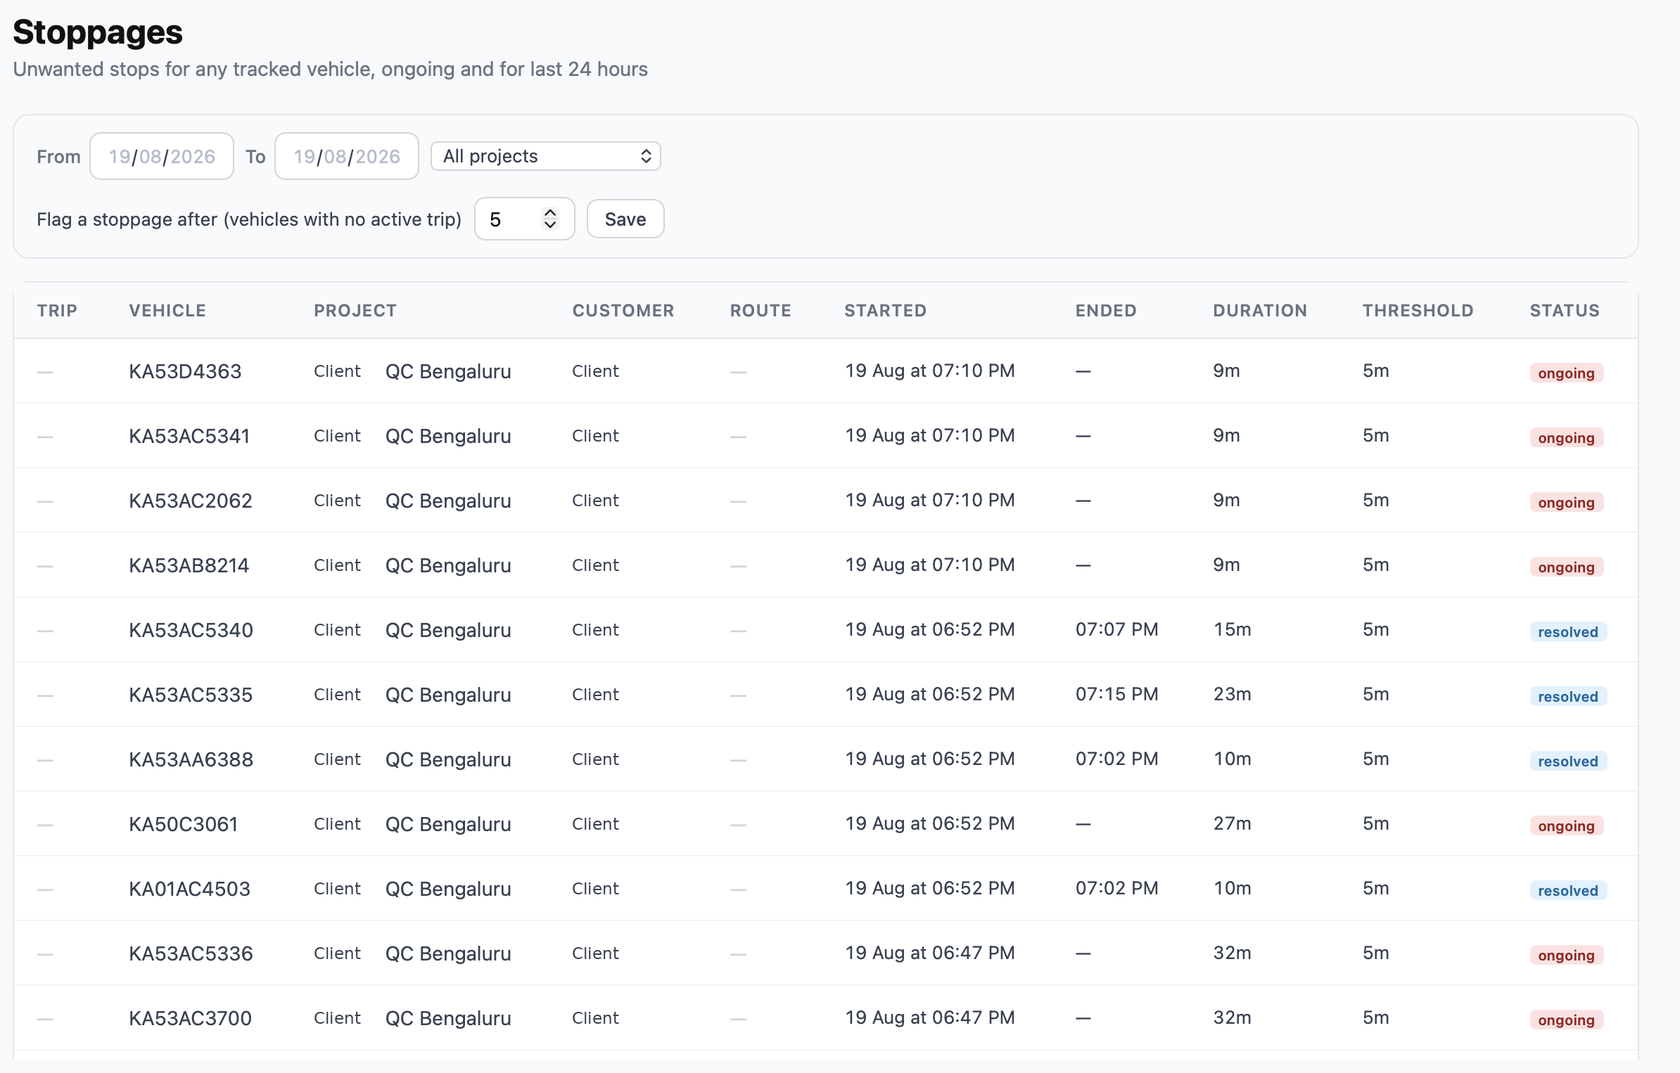1680x1073 pixels.
Task: Select vehicle KA53AB8214
Action: pos(189,565)
